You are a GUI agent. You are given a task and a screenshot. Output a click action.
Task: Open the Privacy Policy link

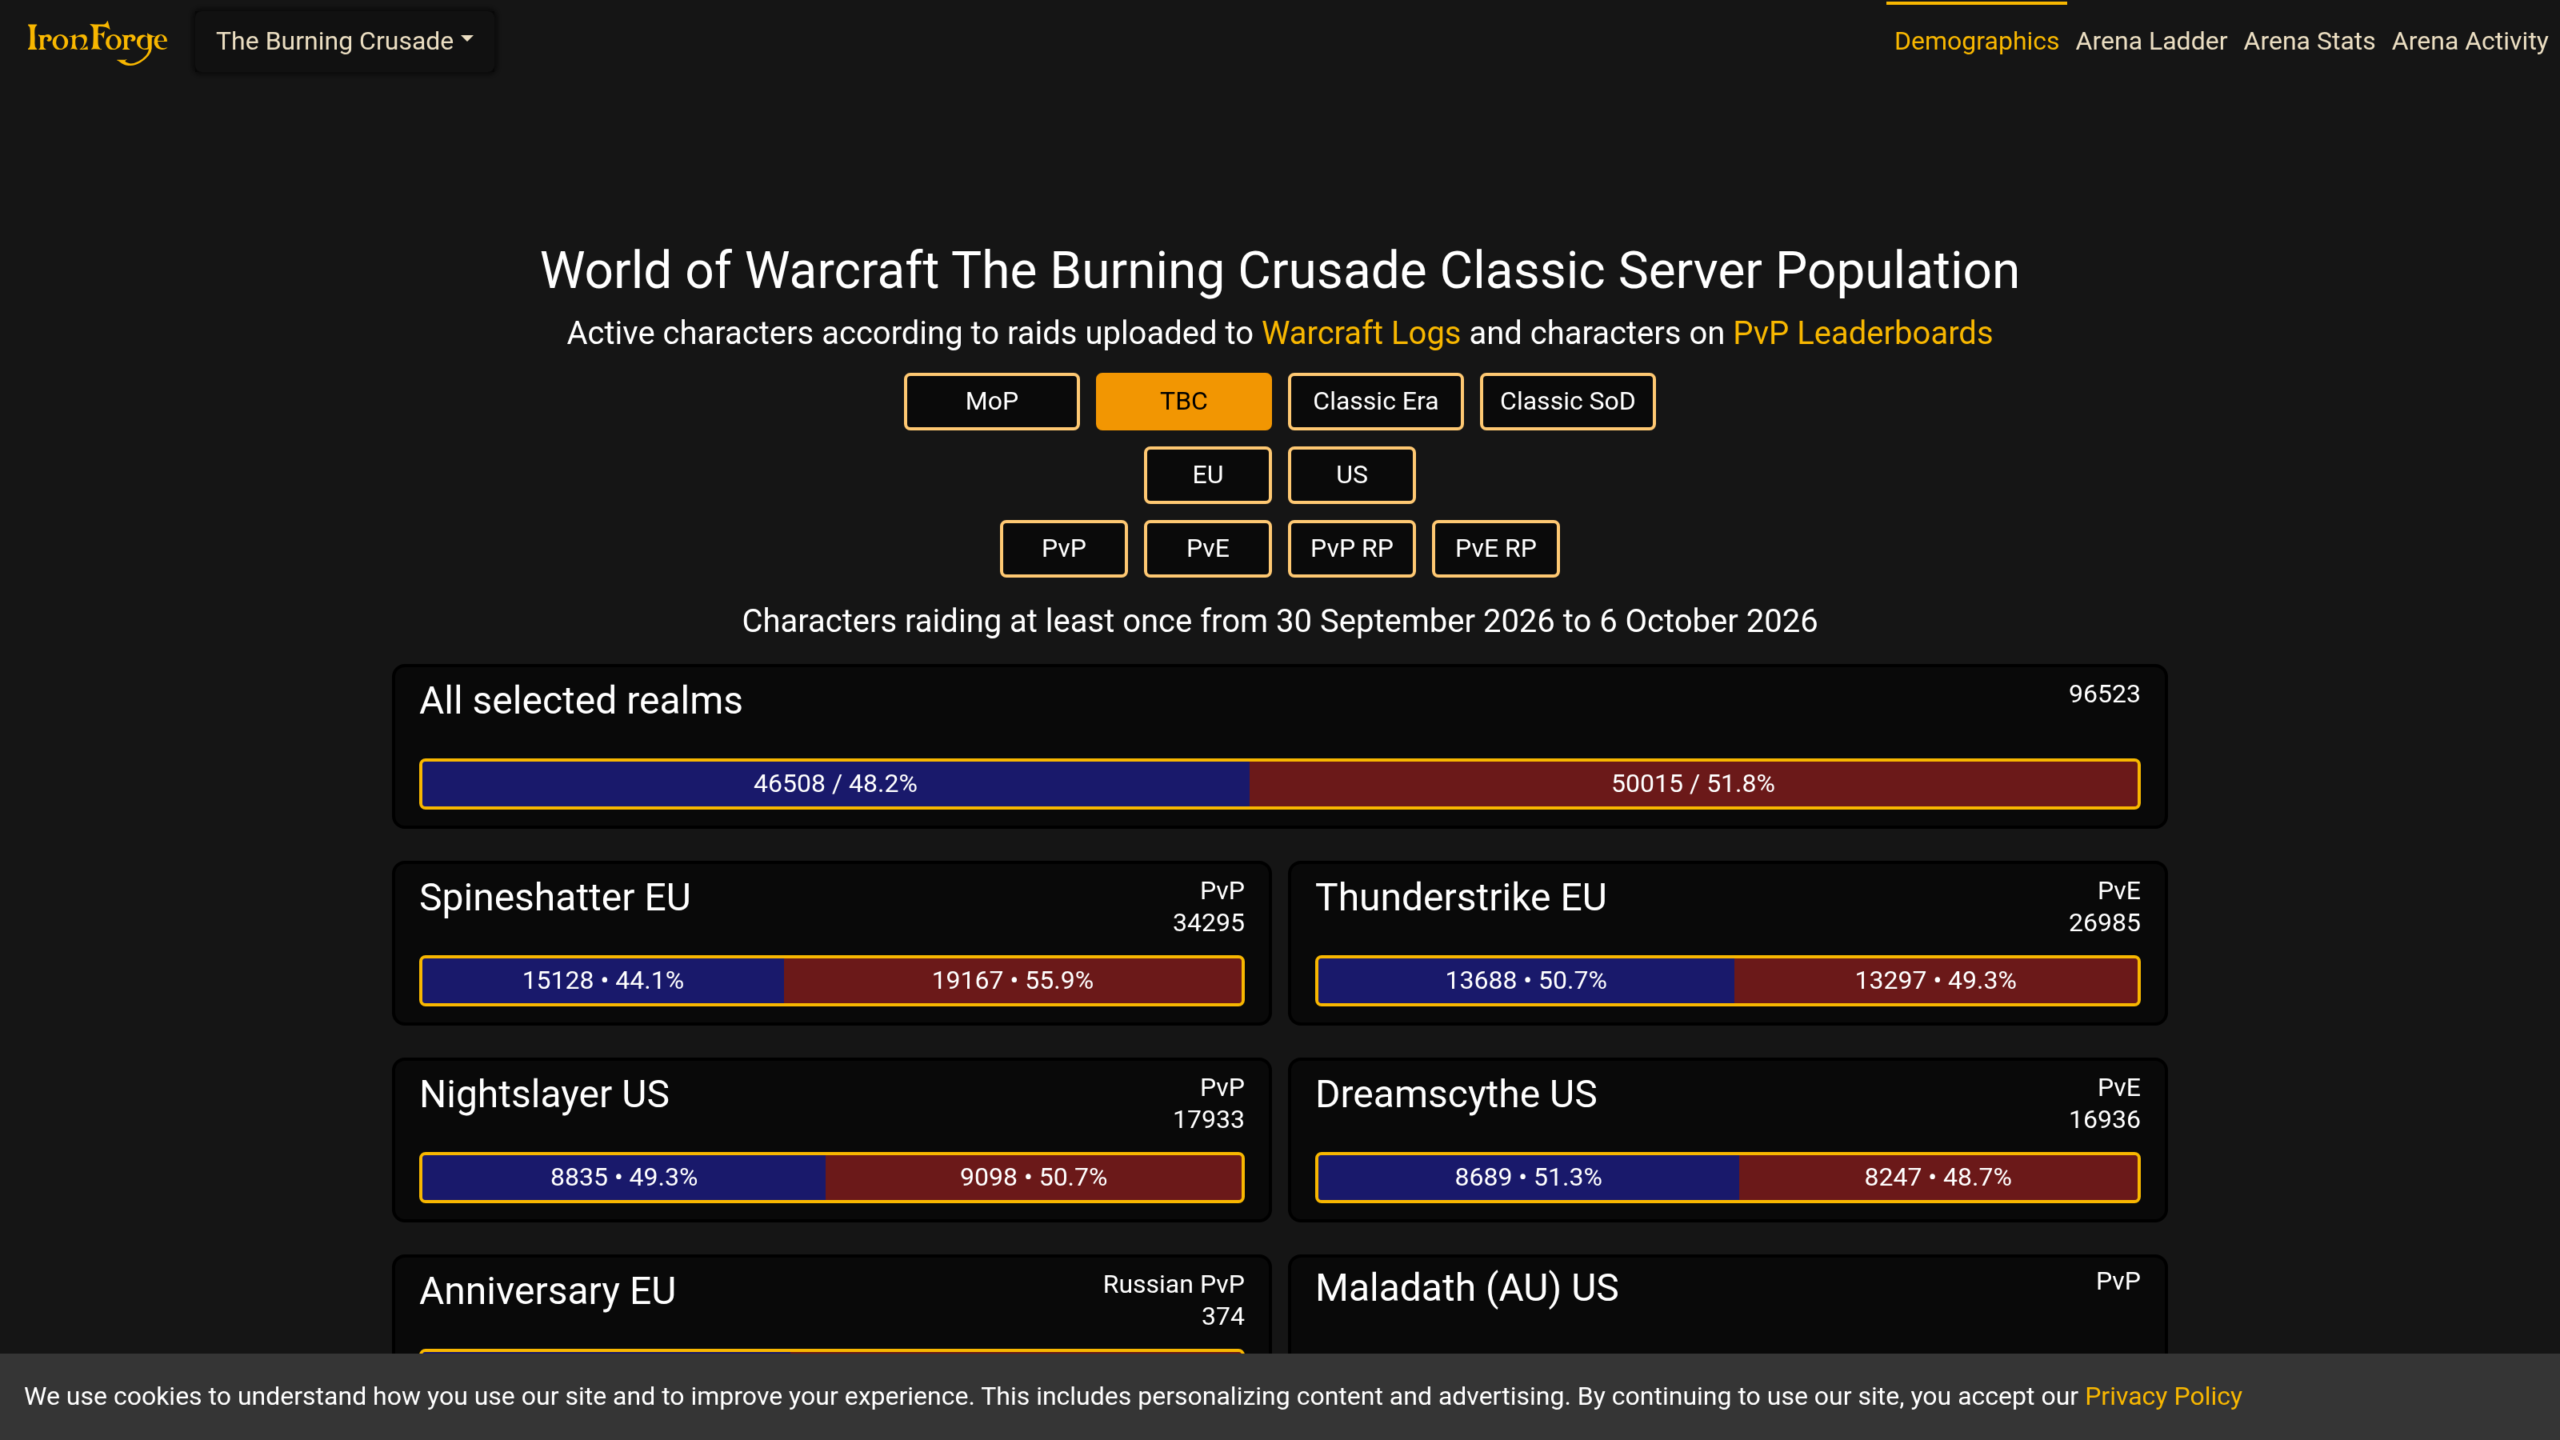[x=2163, y=1396]
